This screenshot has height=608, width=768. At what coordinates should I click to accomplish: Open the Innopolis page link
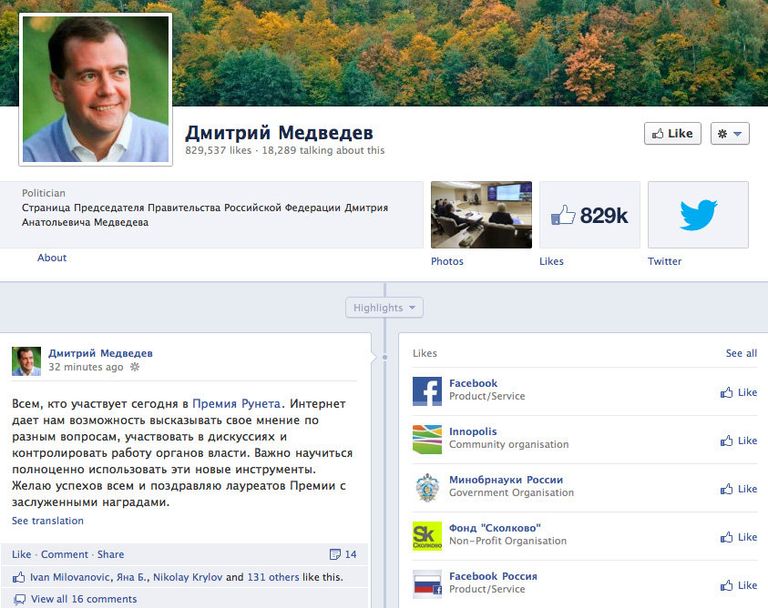click(473, 432)
